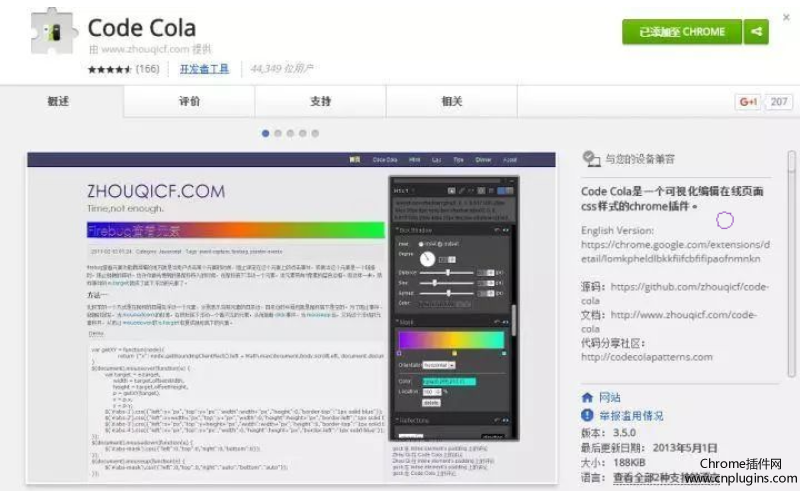Close the extension detail overlay
The height and width of the screenshot is (491, 802).
click(x=786, y=17)
